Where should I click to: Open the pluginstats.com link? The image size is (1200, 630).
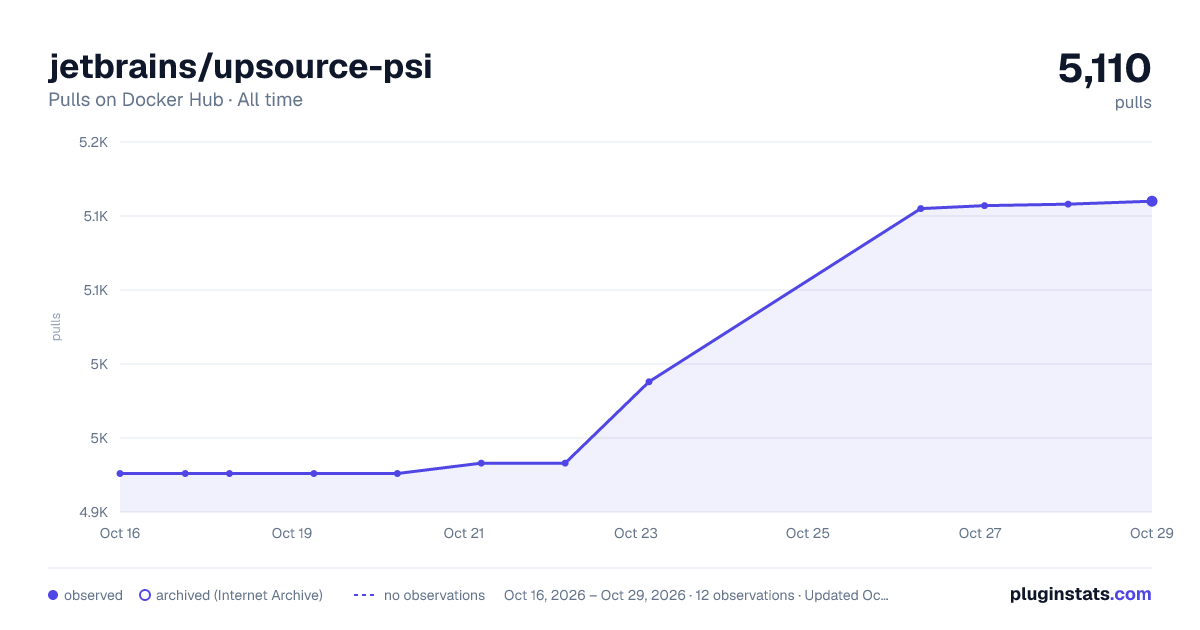(1081, 594)
